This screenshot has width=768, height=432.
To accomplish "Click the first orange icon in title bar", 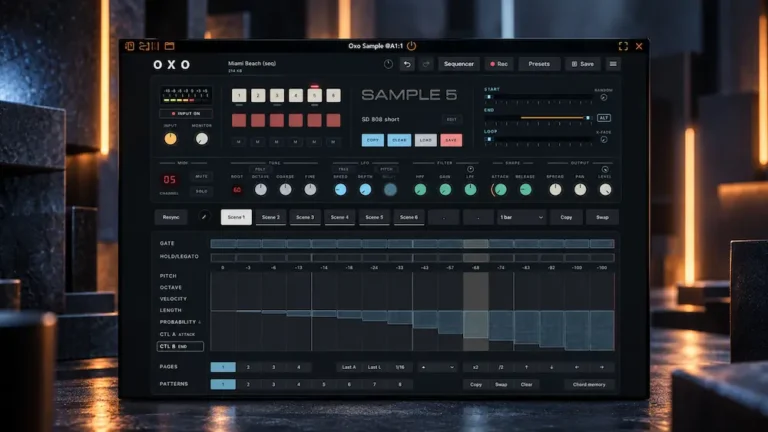I will [x=130, y=46].
